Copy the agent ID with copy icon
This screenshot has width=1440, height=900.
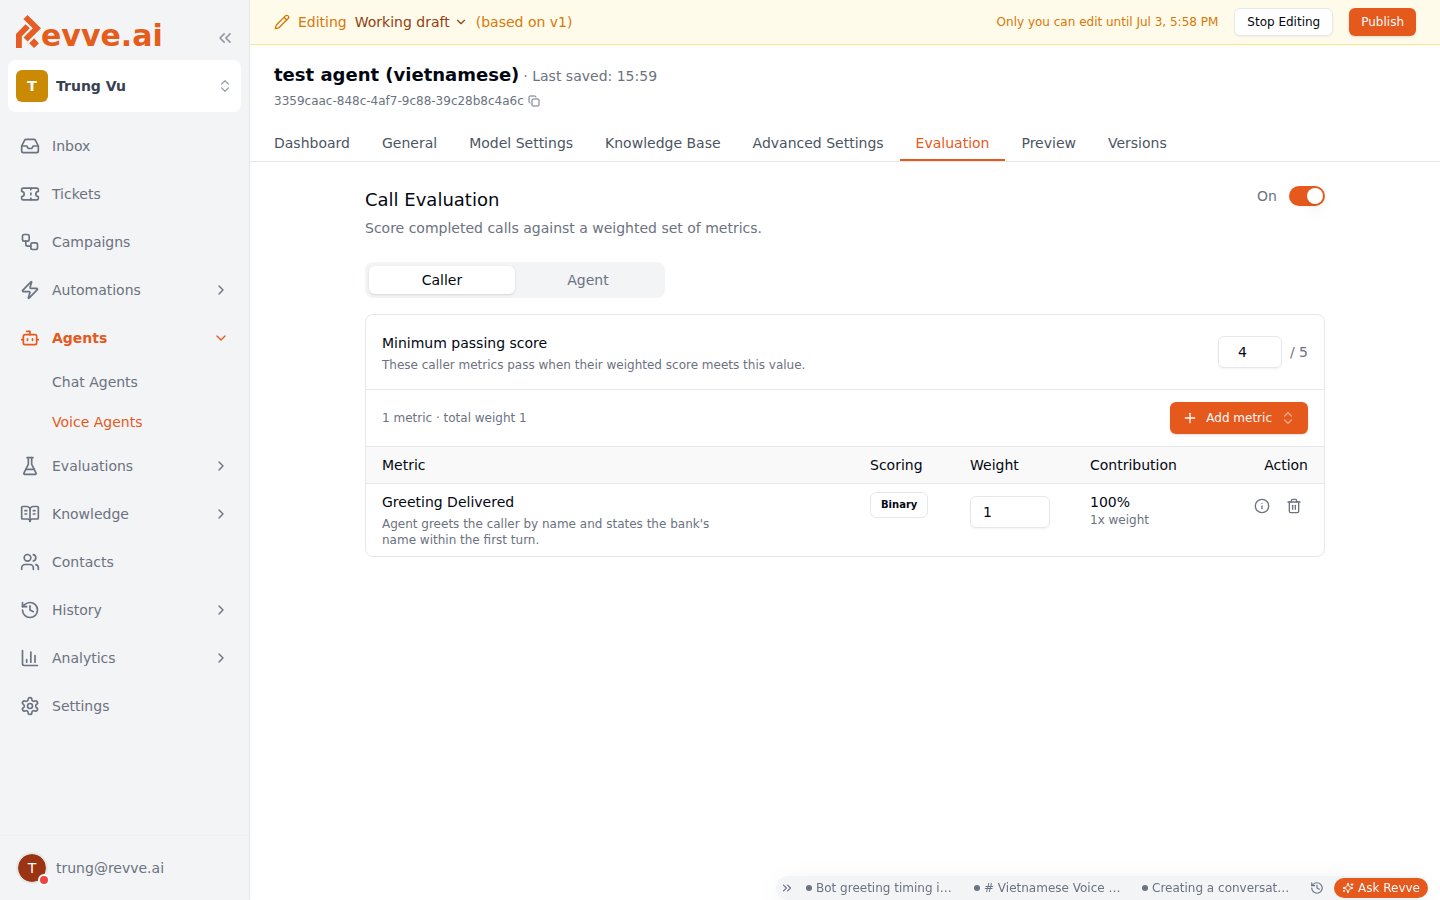[534, 101]
